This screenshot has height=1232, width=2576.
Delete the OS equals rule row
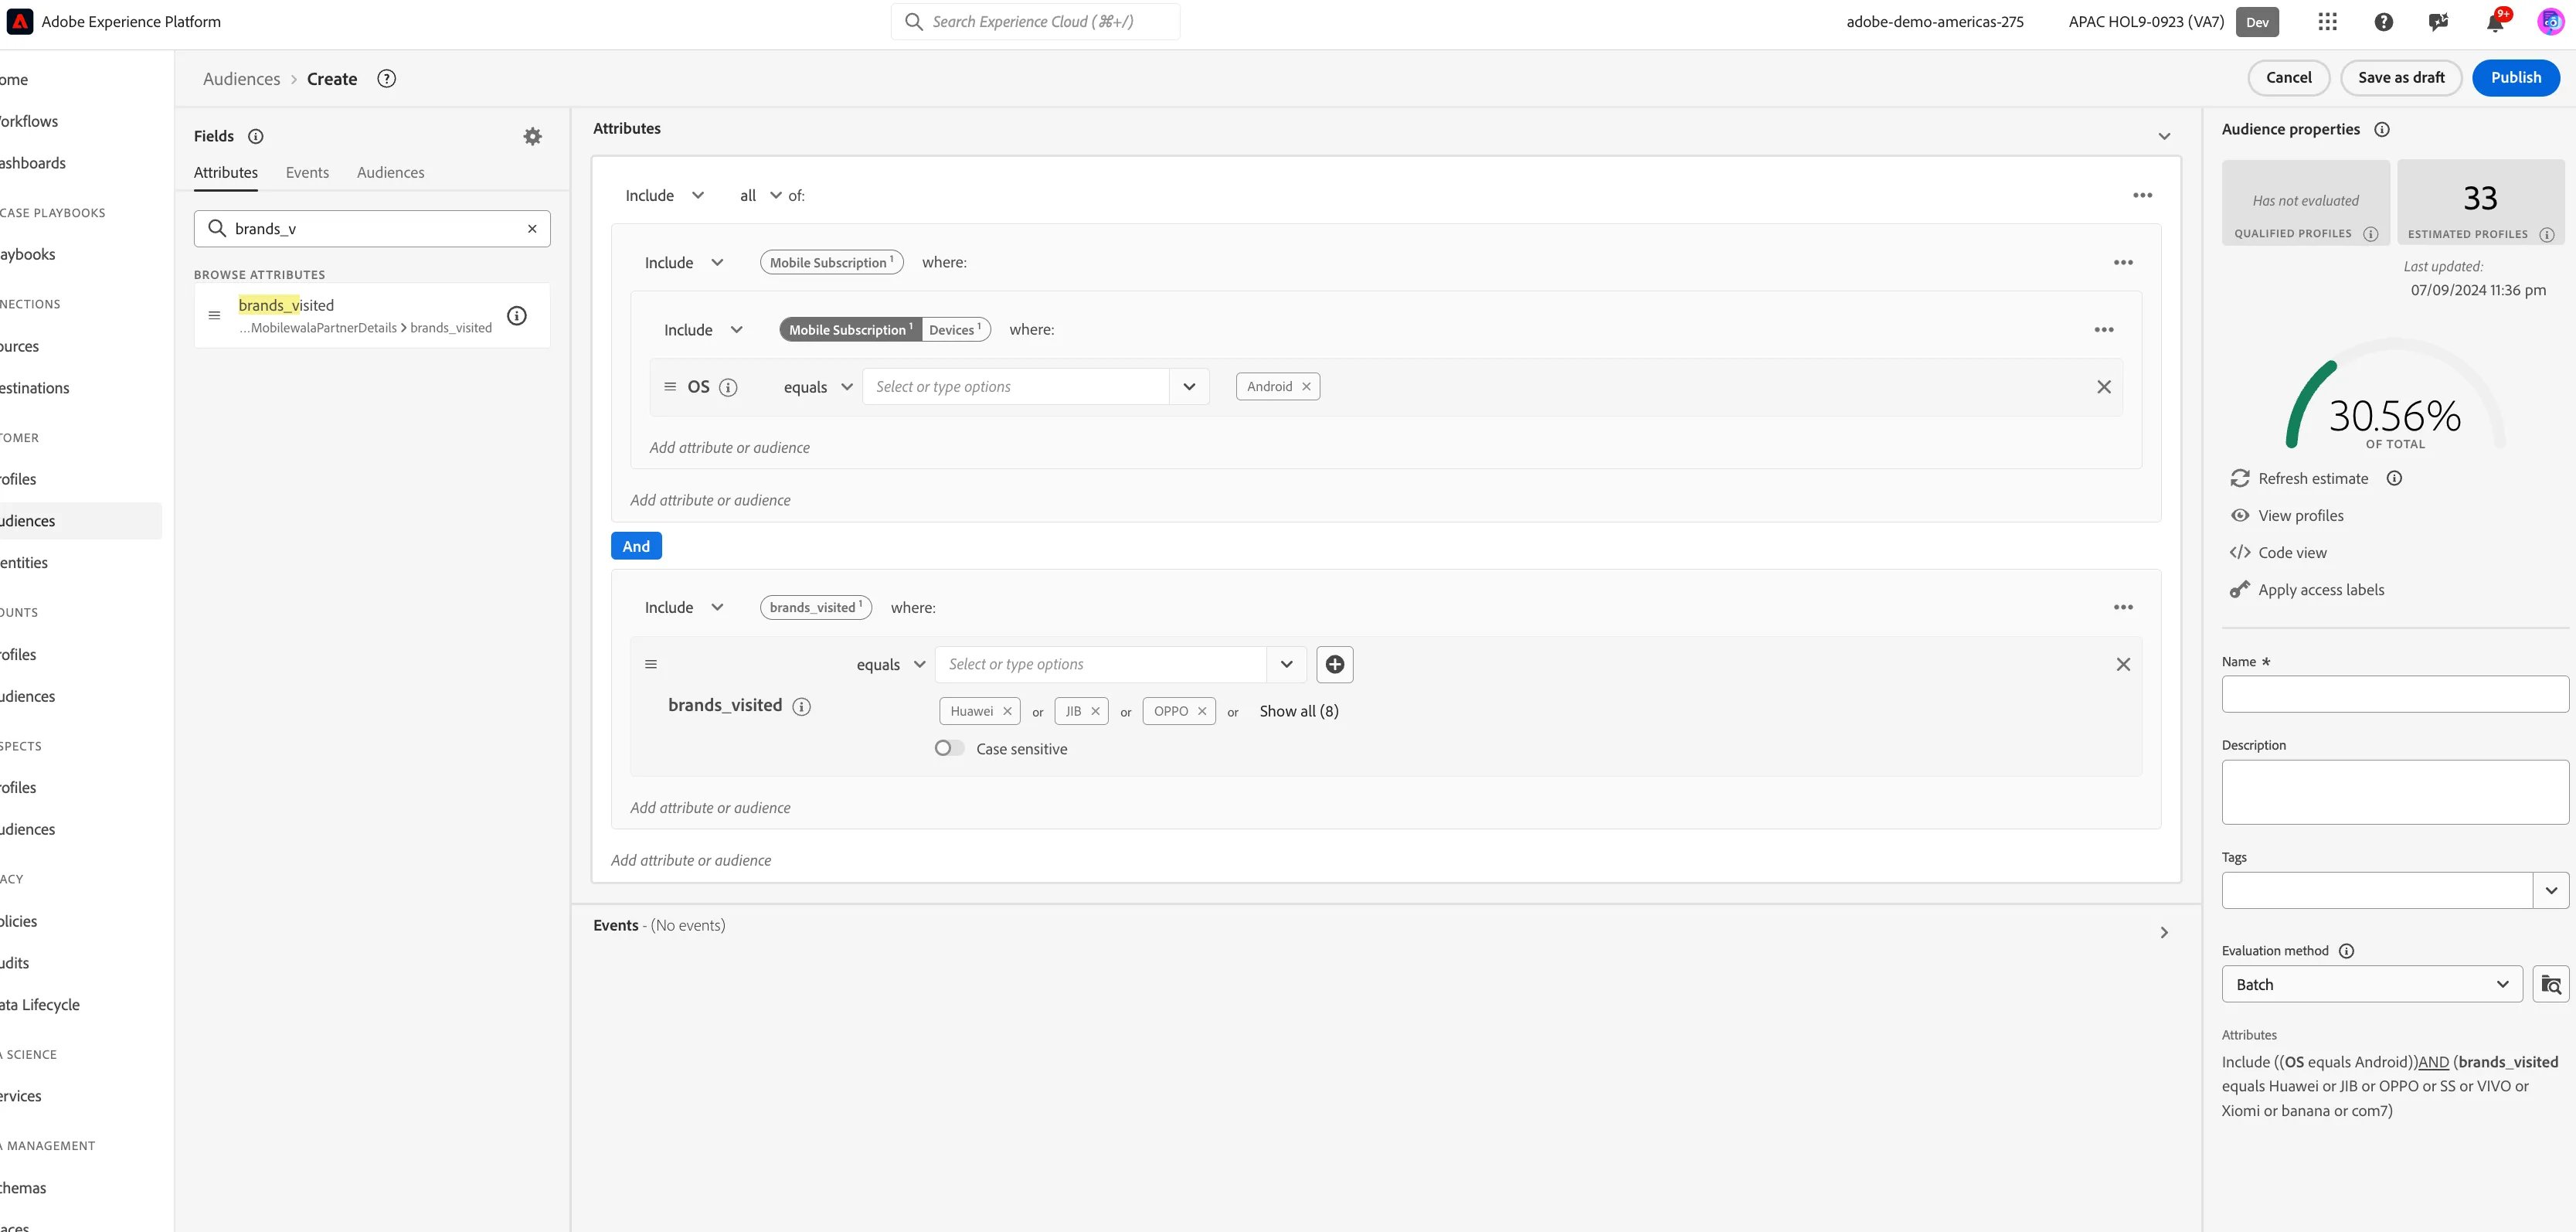point(2104,387)
